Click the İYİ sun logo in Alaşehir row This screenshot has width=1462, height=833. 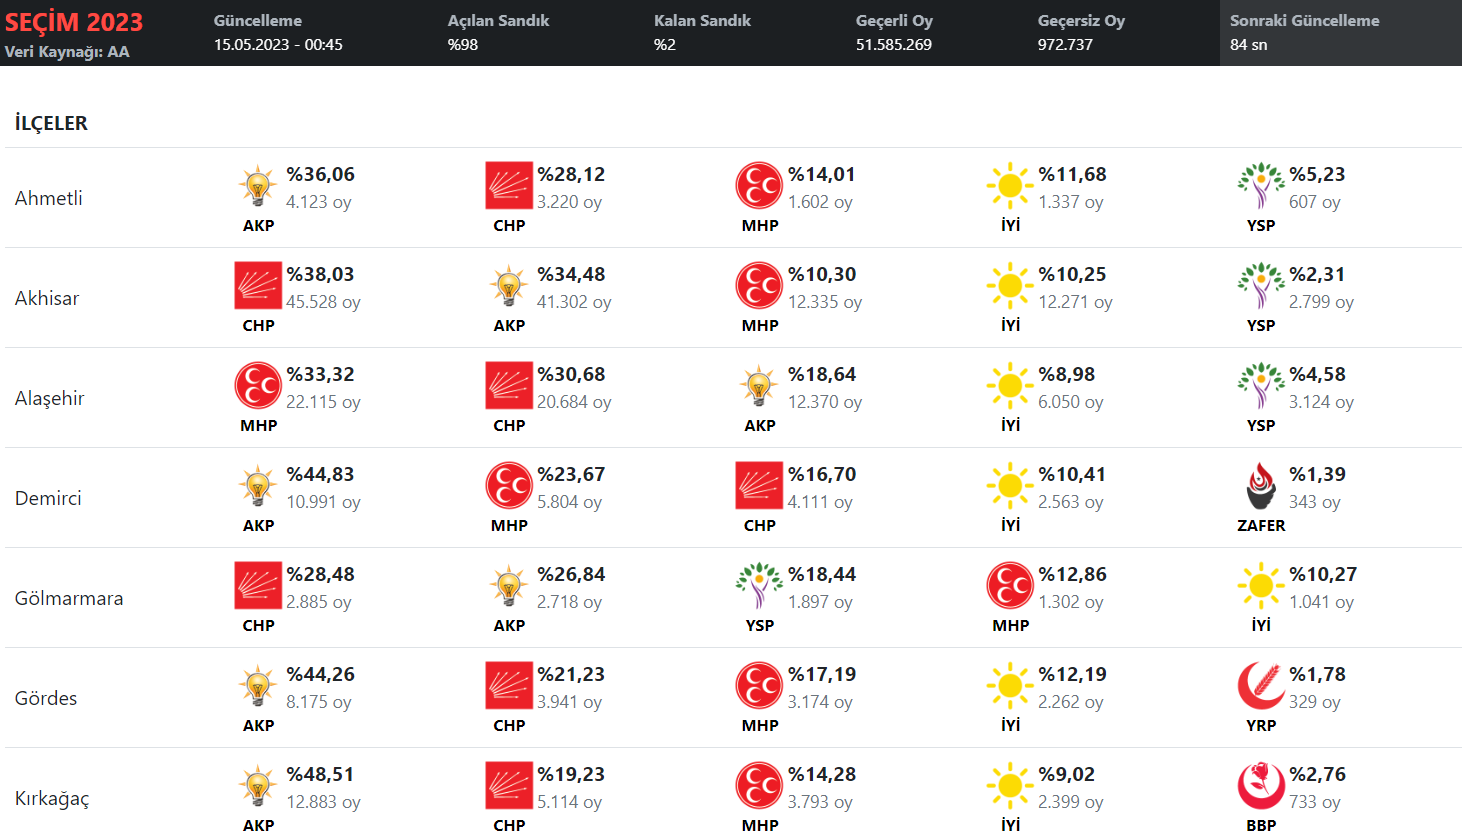[x=1010, y=386]
